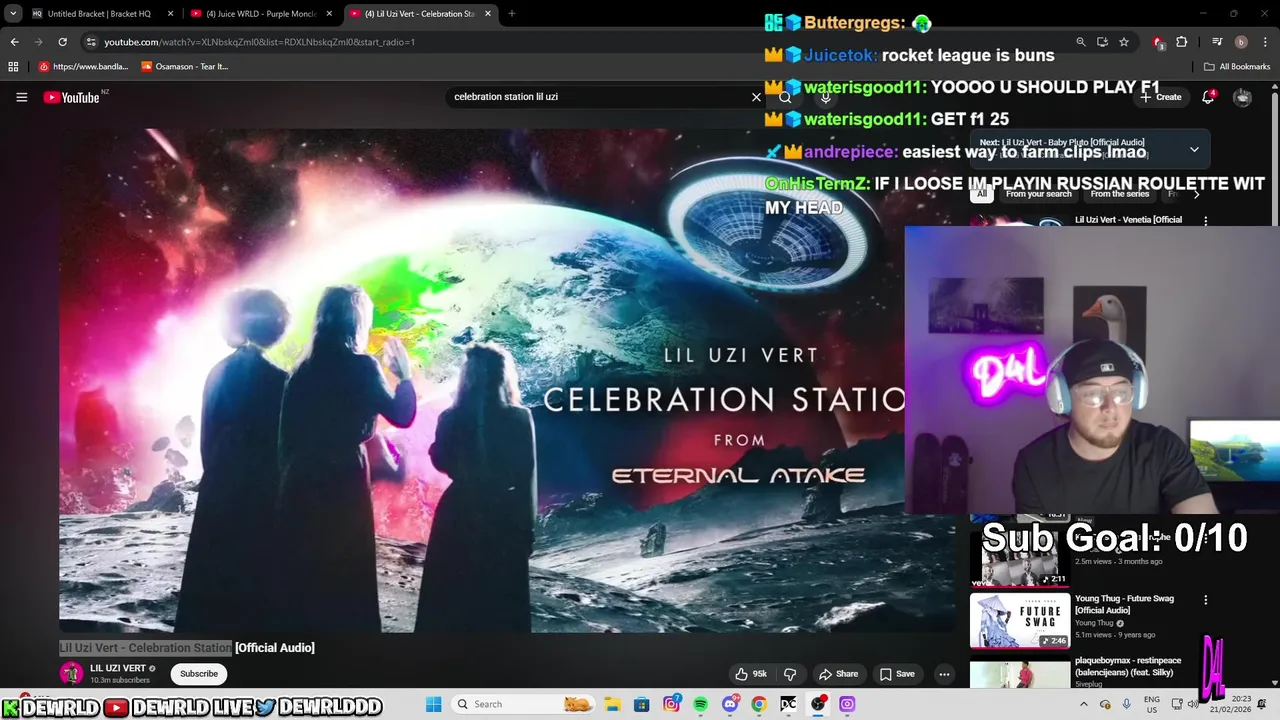Start voice search with microphone icon
This screenshot has height=720, width=1280.
tap(825, 97)
